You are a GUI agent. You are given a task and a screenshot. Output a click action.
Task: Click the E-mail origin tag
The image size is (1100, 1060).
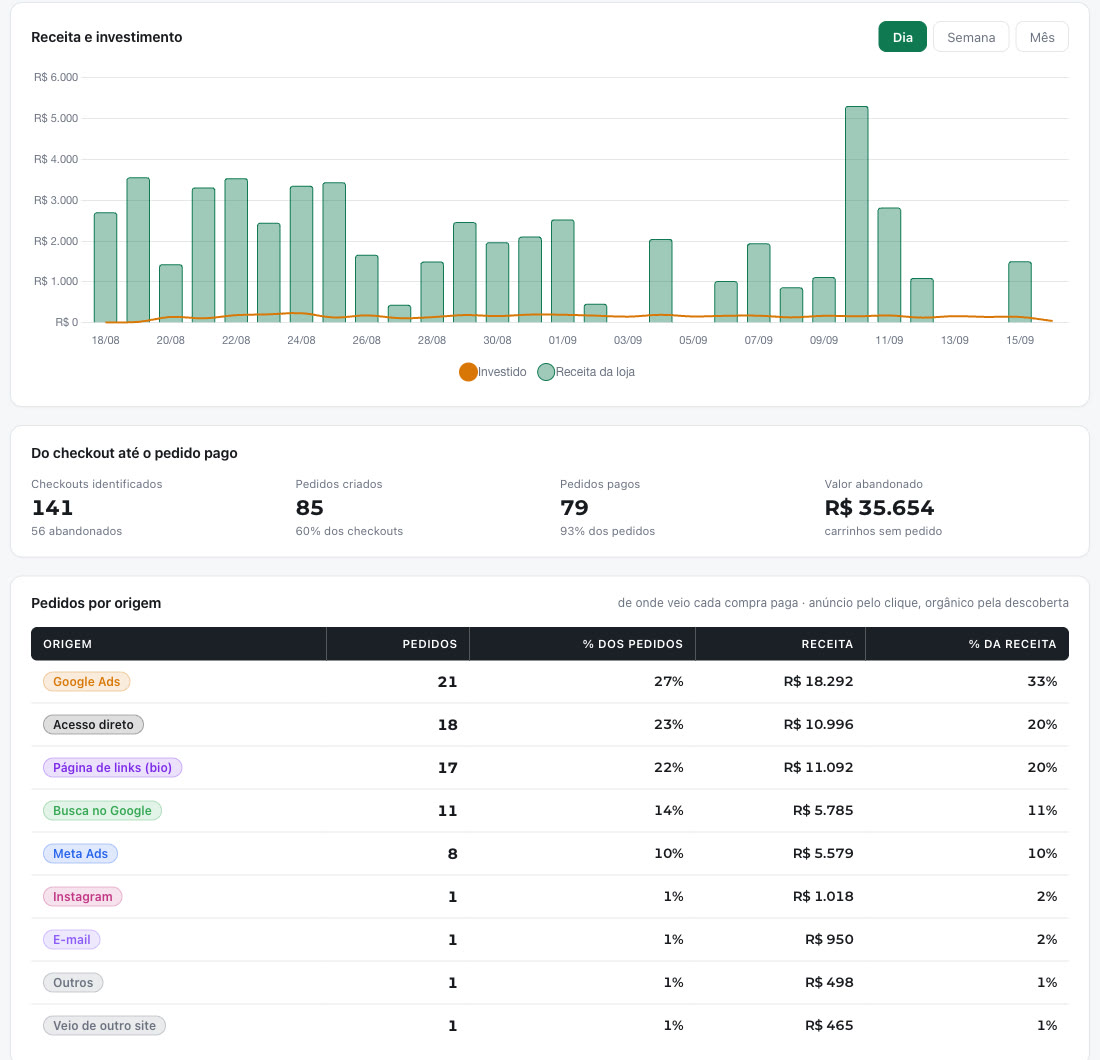[72, 939]
